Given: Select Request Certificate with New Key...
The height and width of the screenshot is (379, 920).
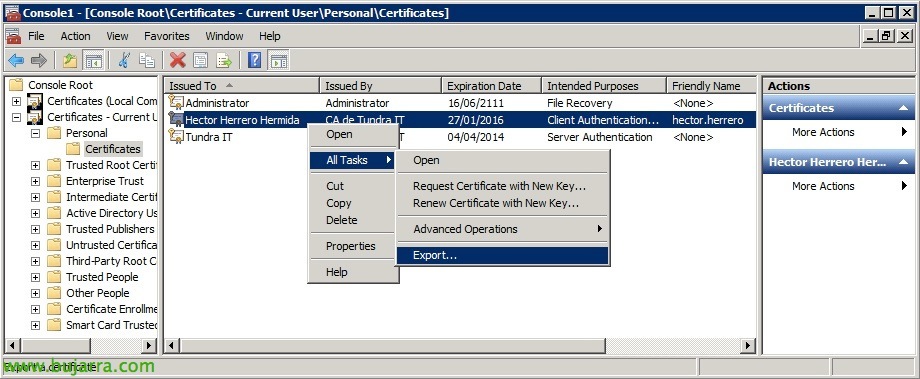Looking at the screenshot, I should pos(503,186).
